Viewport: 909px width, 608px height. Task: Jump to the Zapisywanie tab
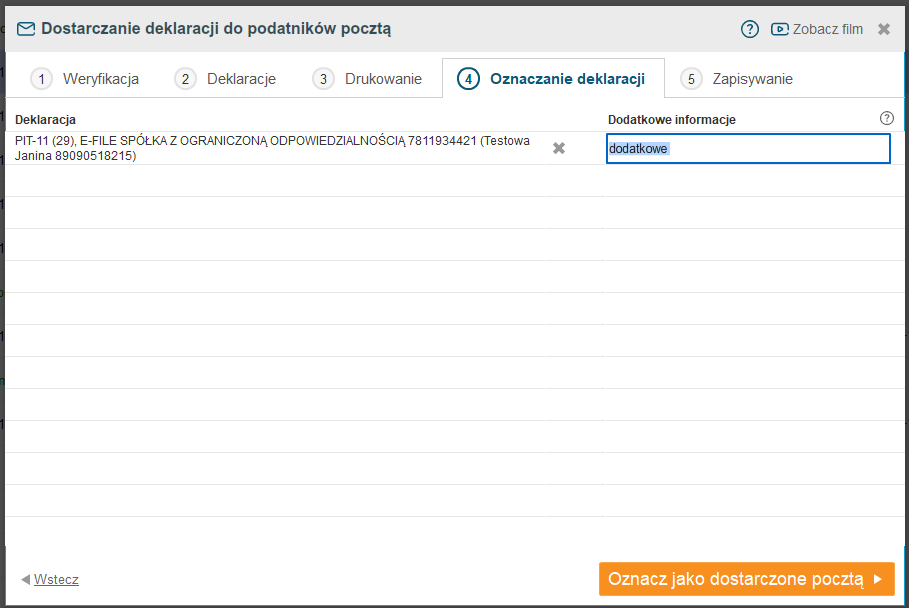click(x=737, y=79)
